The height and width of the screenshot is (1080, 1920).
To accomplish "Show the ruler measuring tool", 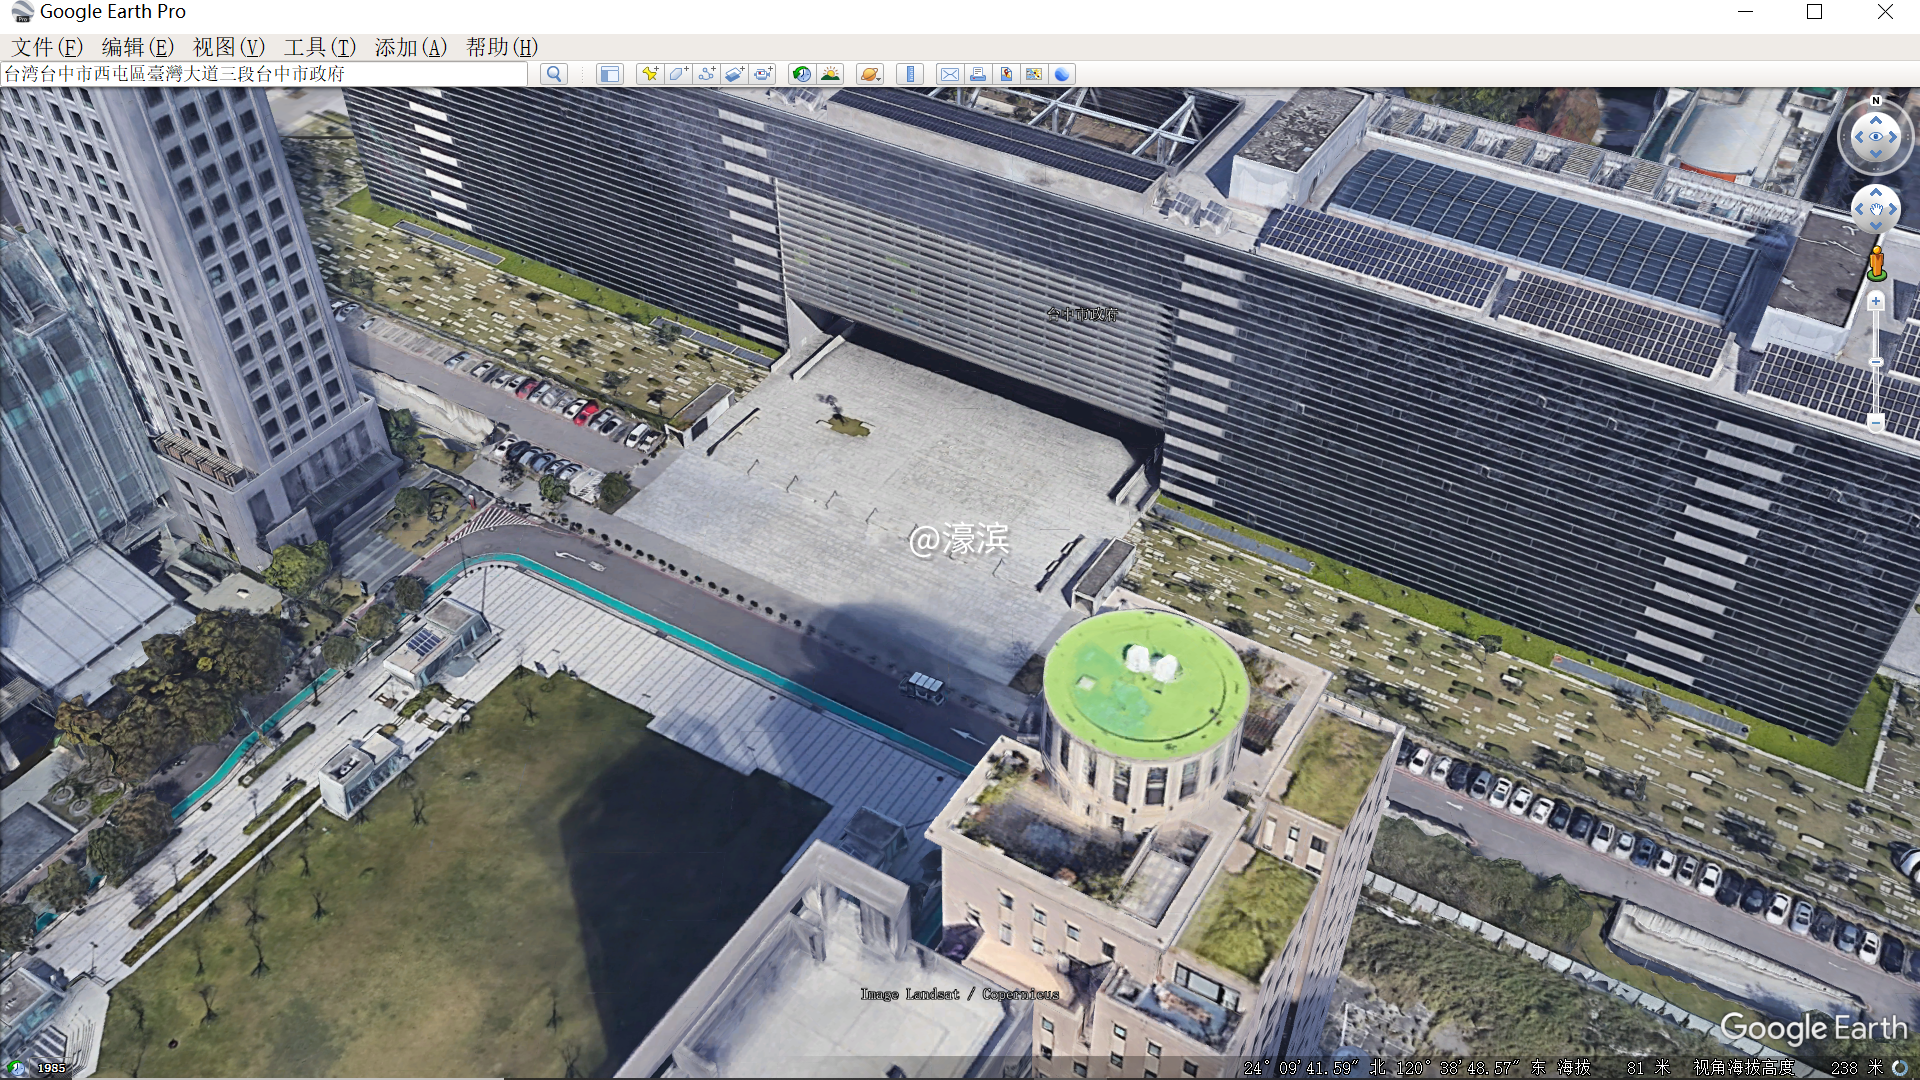I will (x=910, y=74).
